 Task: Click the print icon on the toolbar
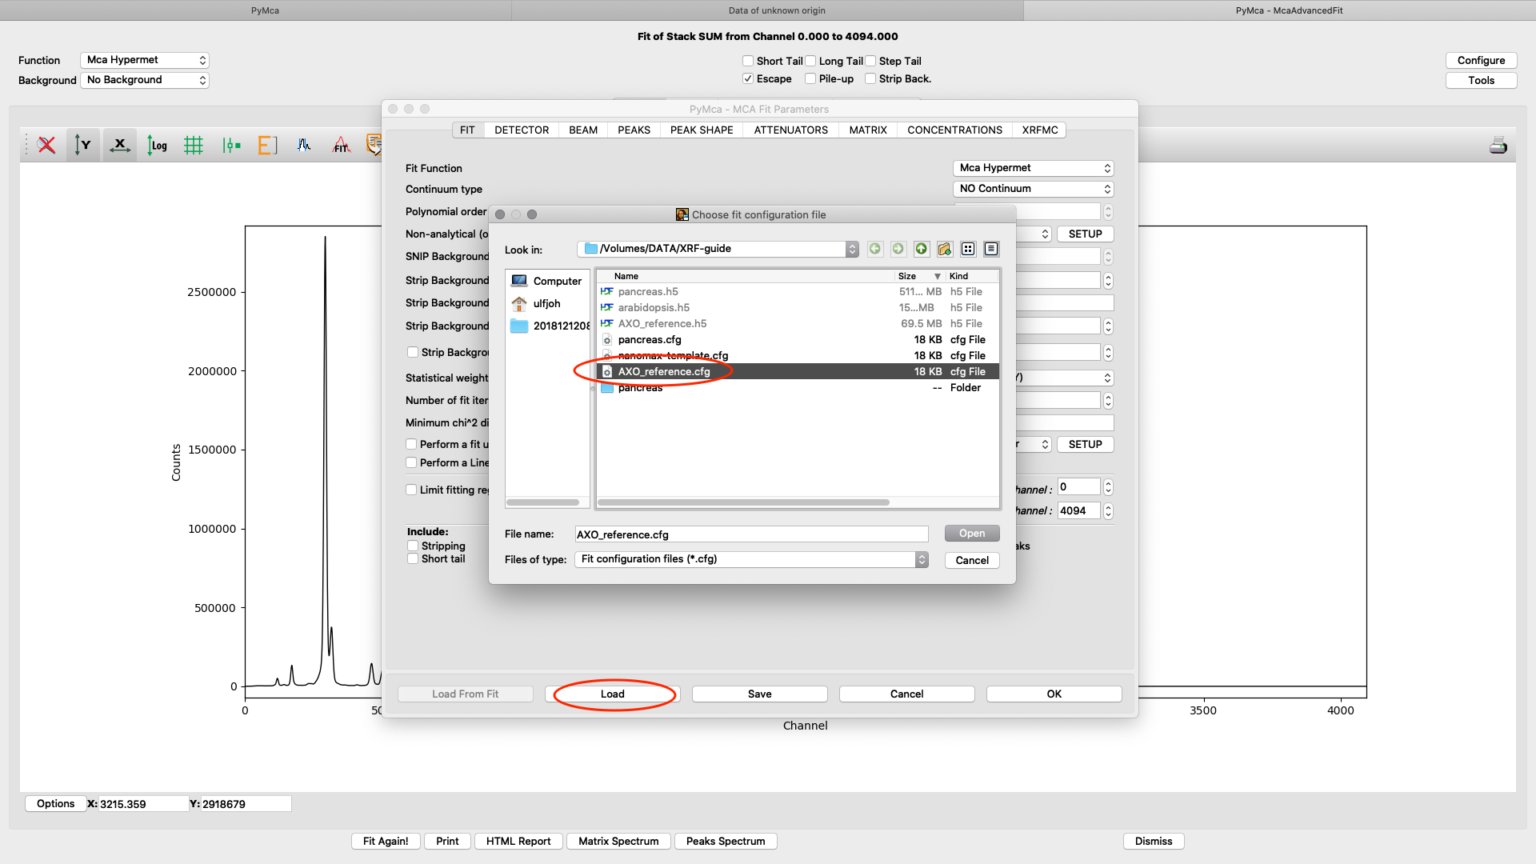click(1497, 145)
